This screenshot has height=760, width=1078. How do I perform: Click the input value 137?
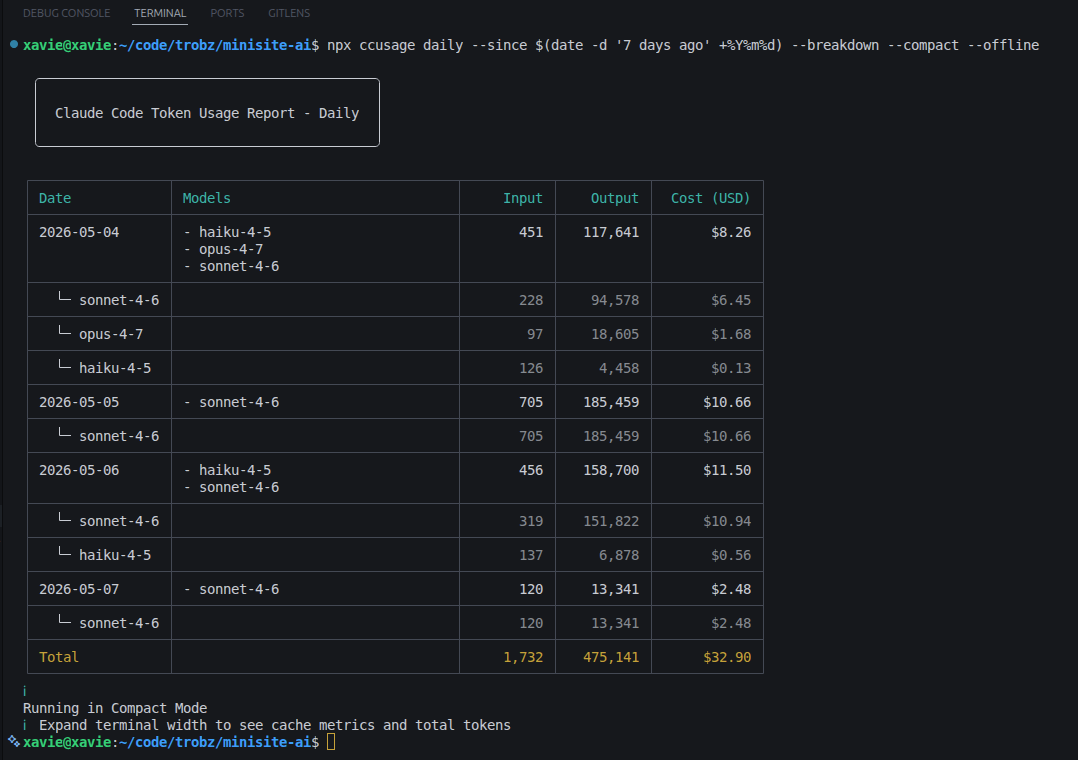531,555
